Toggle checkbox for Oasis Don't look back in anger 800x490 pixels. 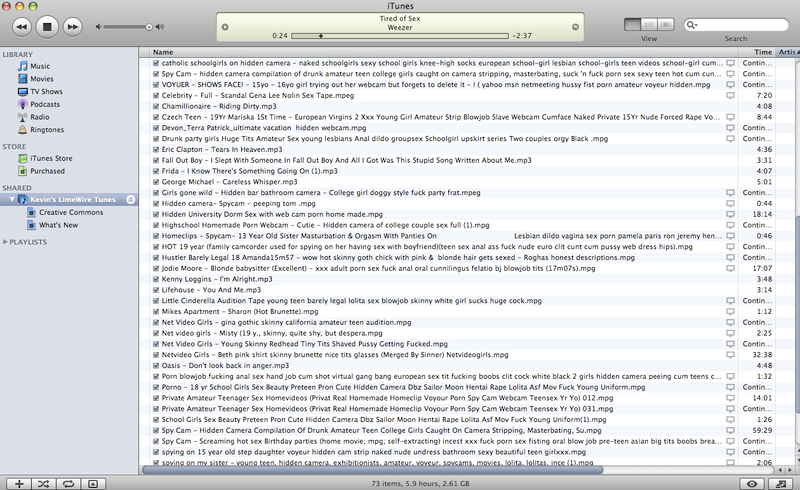pyautogui.click(x=156, y=365)
